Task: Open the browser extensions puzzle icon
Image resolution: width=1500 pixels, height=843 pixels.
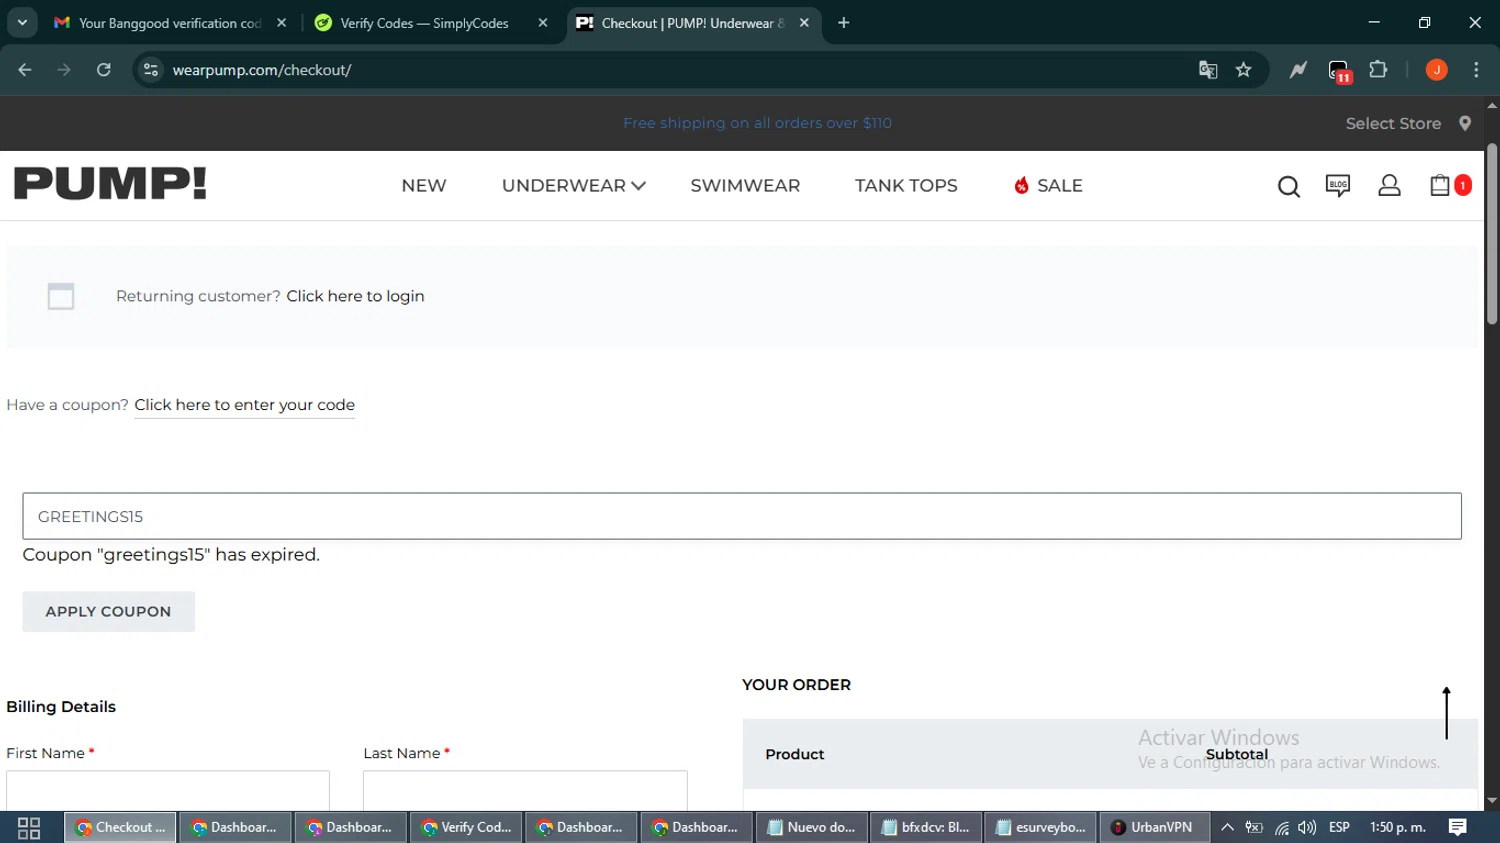Action: pyautogui.click(x=1378, y=70)
